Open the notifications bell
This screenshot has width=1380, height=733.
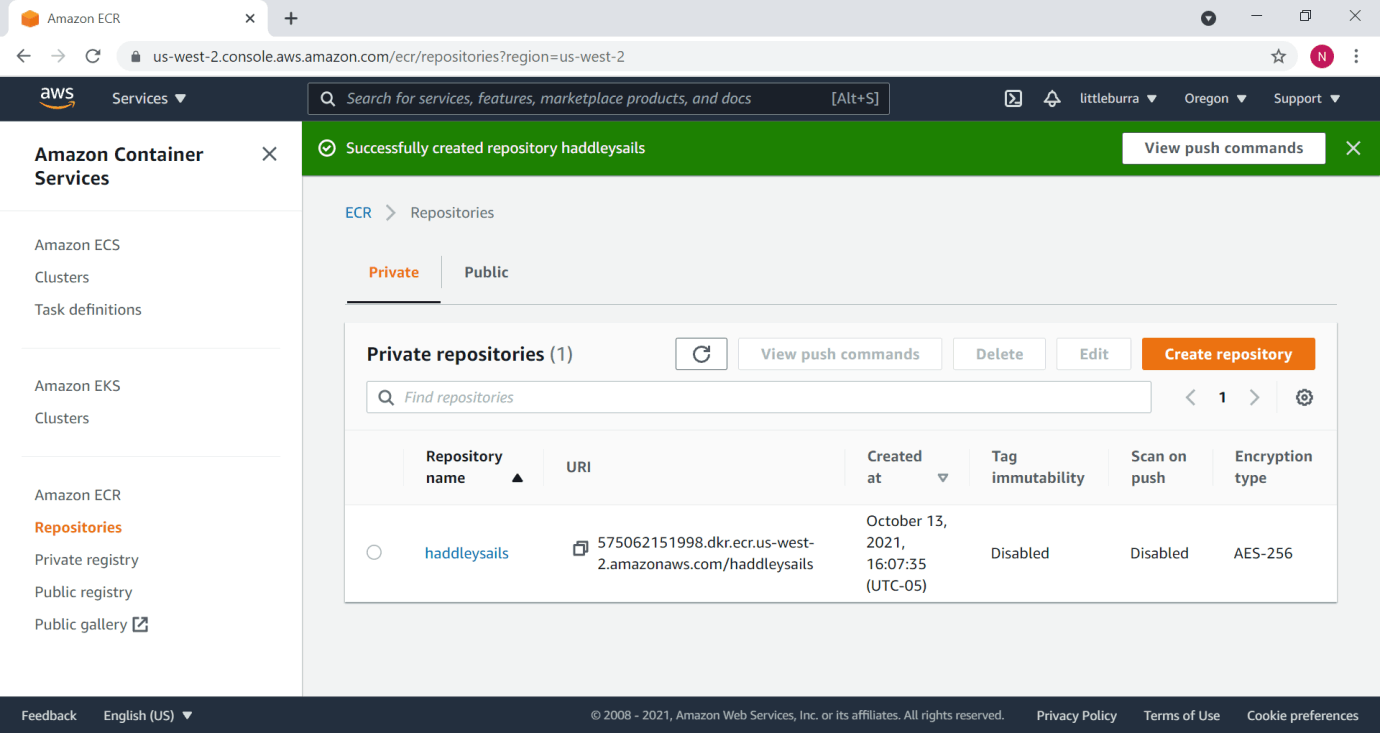point(1051,99)
